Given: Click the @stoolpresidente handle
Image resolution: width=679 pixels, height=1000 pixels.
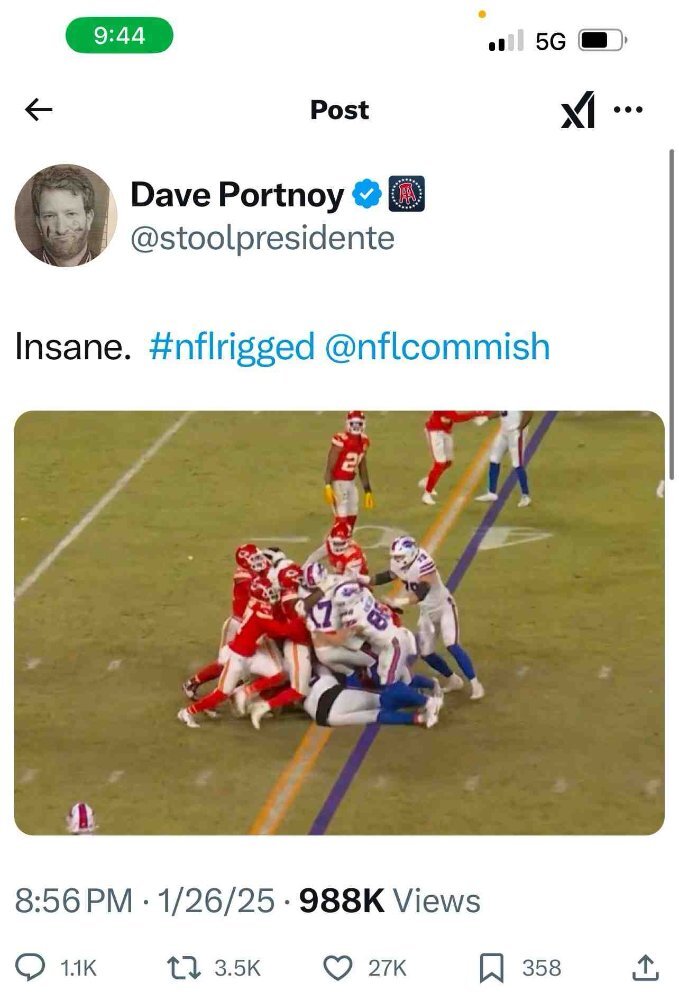Looking at the screenshot, I should (263, 239).
